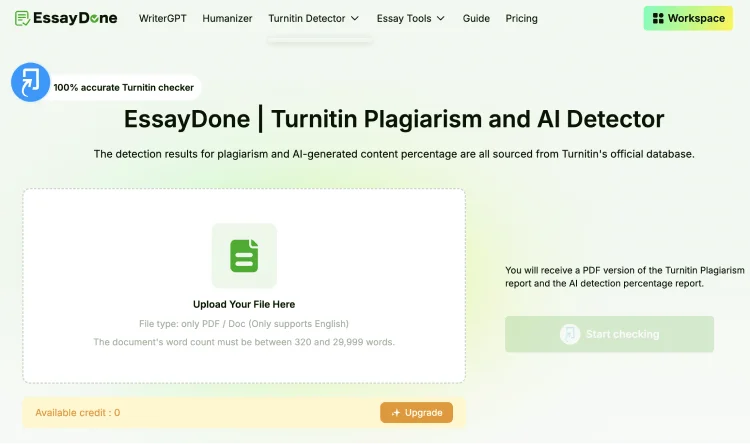Go to the Pricing page
This screenshot has width=750, height=444.
pyautogui.click(x=521, y=18)
